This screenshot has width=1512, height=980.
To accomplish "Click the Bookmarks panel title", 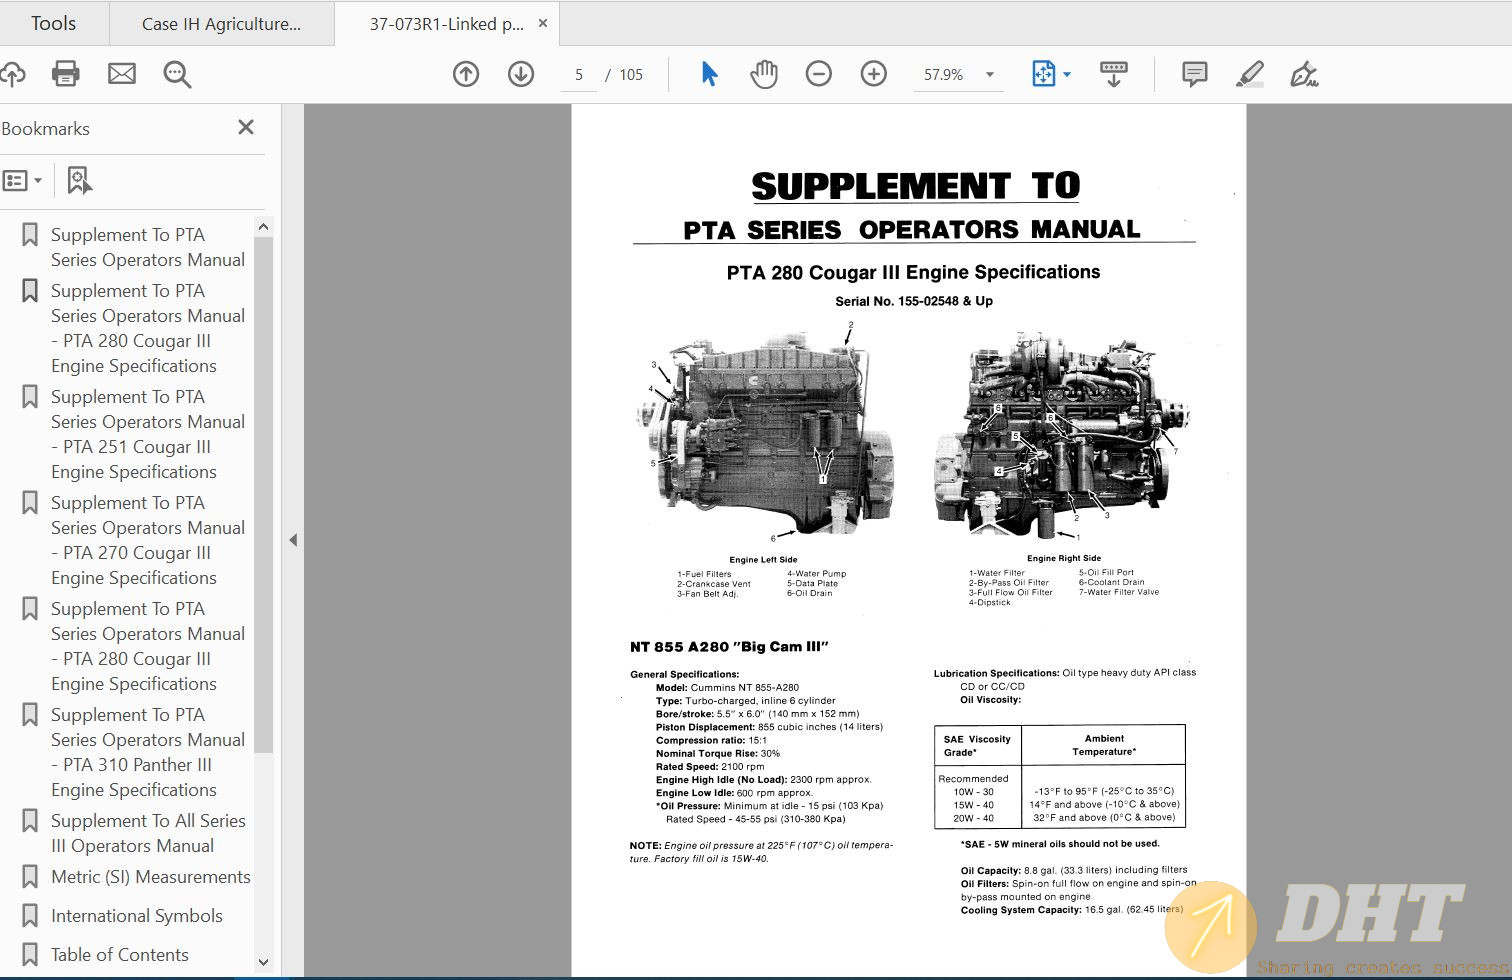I will 46,128.
